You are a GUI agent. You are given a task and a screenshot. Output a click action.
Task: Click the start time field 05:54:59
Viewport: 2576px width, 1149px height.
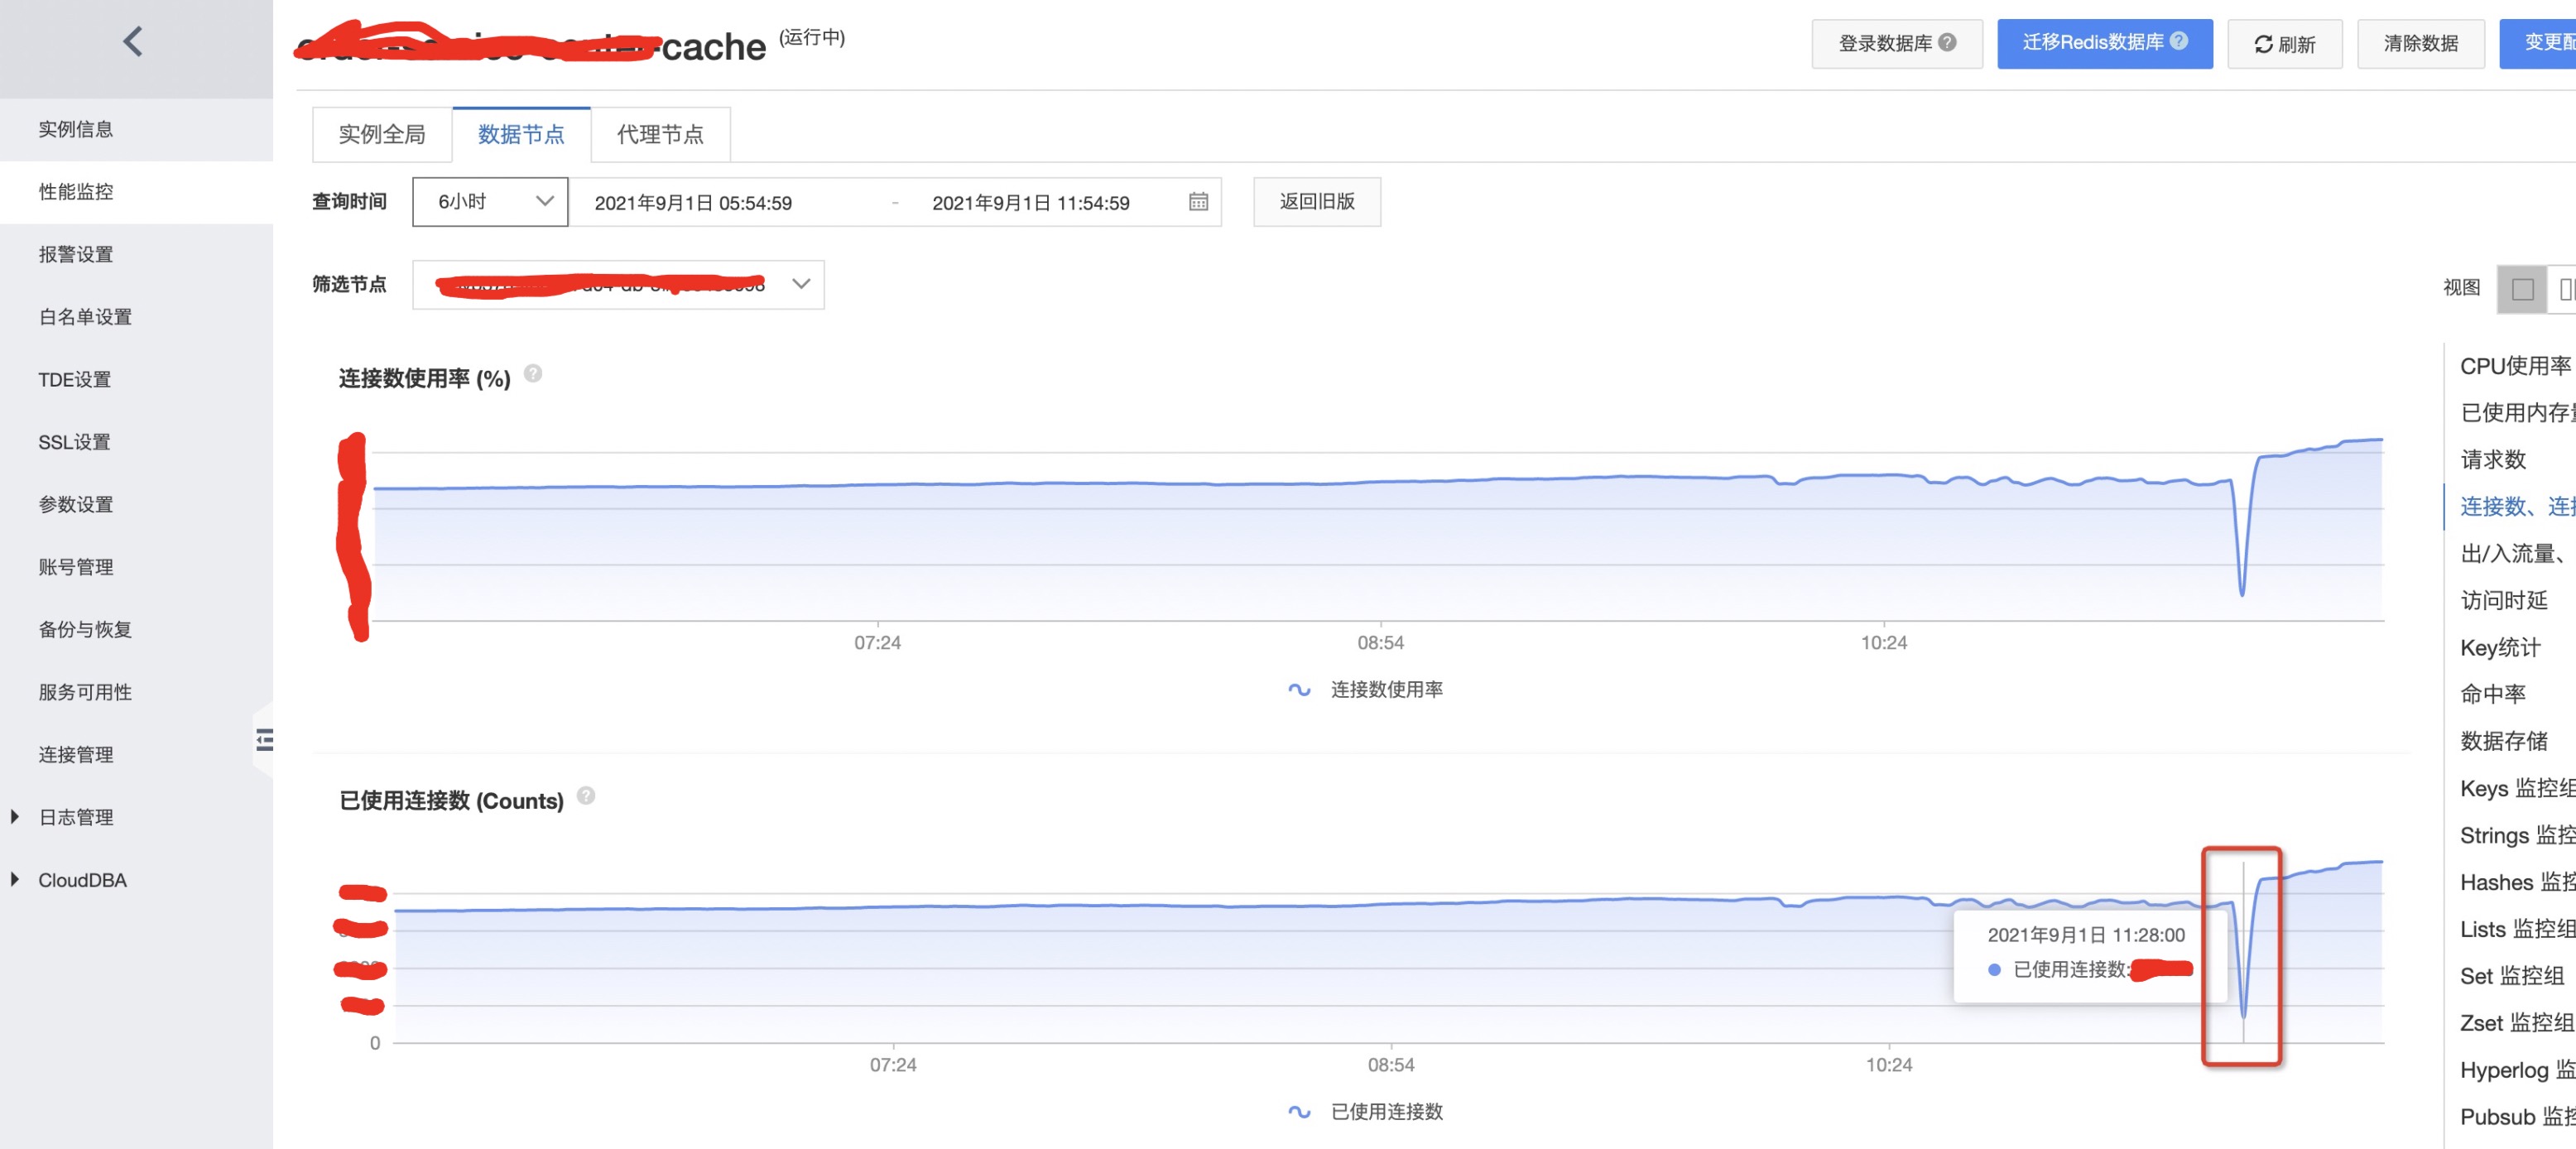pyautogui.click(x=693, y=203)
